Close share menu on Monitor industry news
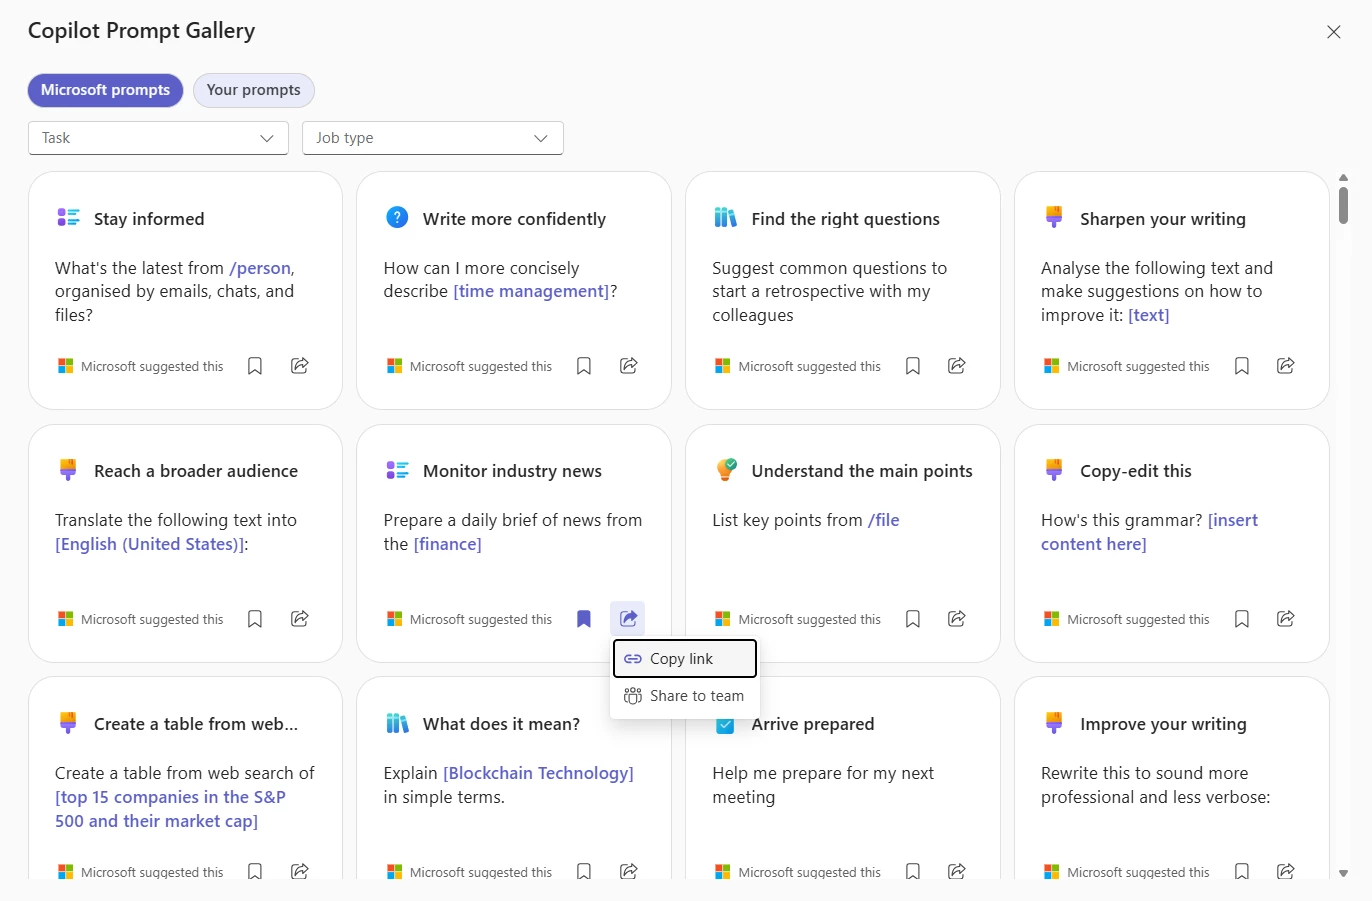Image resolution: width=1372 pixels, height=901 pixels. click(628, 619)
